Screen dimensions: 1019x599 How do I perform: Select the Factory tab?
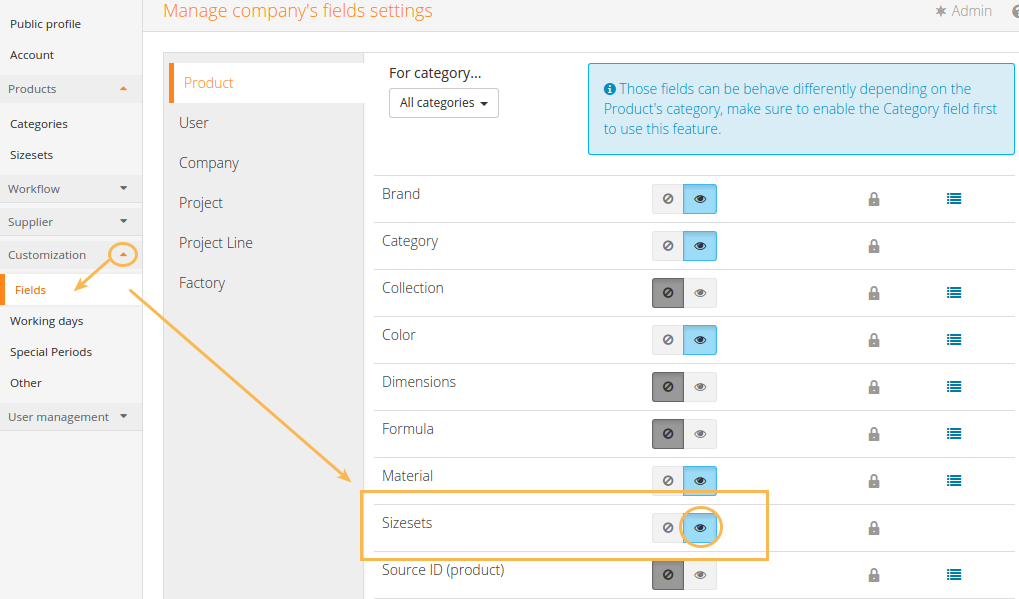click(202, 283)
